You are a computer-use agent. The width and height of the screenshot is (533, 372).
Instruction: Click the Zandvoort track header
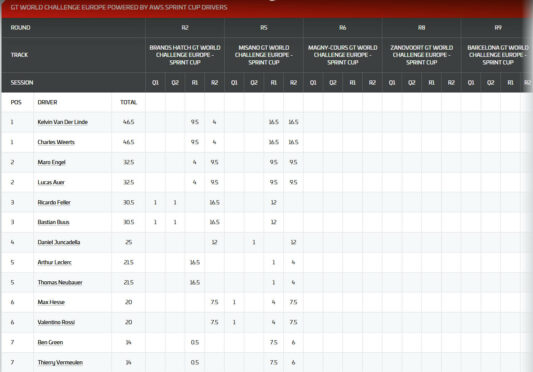coord(422,55)
